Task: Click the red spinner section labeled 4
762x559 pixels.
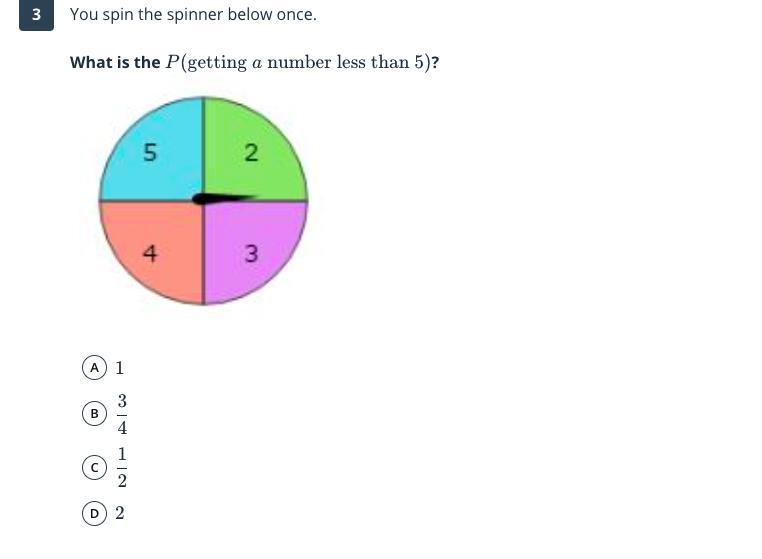Action: tap(158, 248)
